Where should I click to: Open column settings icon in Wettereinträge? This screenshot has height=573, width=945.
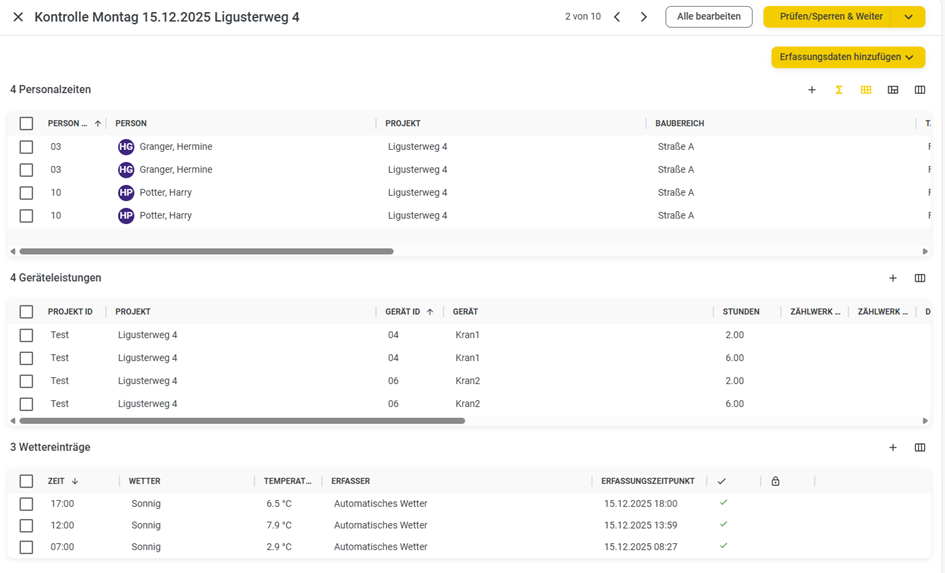[920, 448]
